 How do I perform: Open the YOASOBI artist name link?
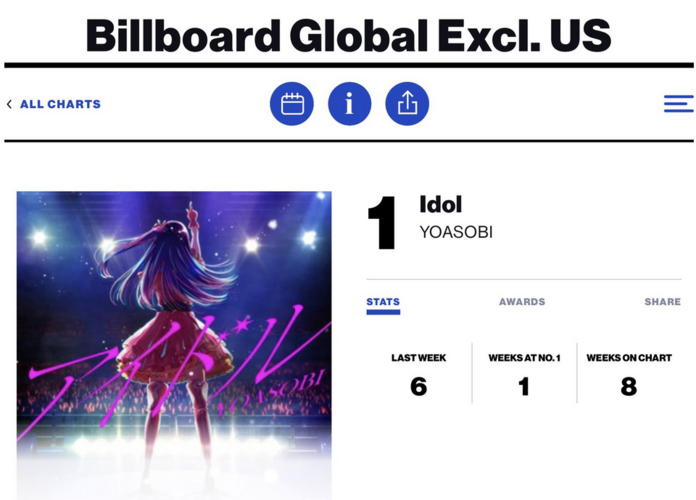click(456, 232)
